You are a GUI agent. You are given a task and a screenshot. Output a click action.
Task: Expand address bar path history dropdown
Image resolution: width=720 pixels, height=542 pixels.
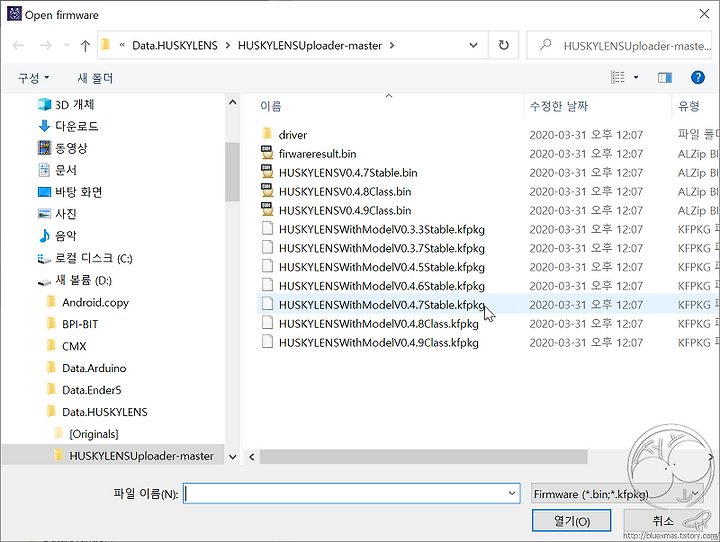coord(473,45)
